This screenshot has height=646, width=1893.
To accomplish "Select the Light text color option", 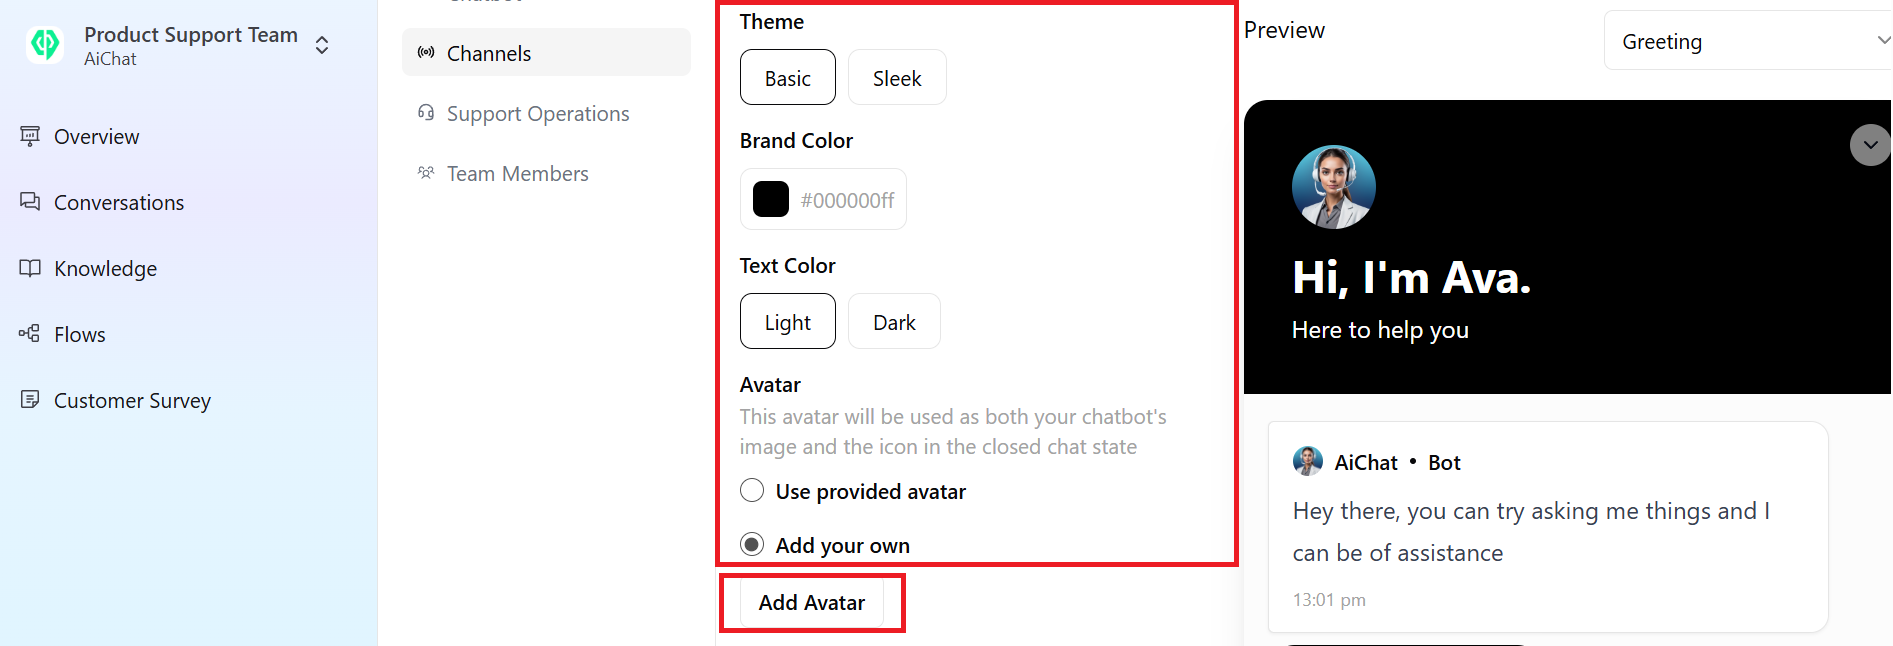I will pyautogui.click(x=787, y=321).
